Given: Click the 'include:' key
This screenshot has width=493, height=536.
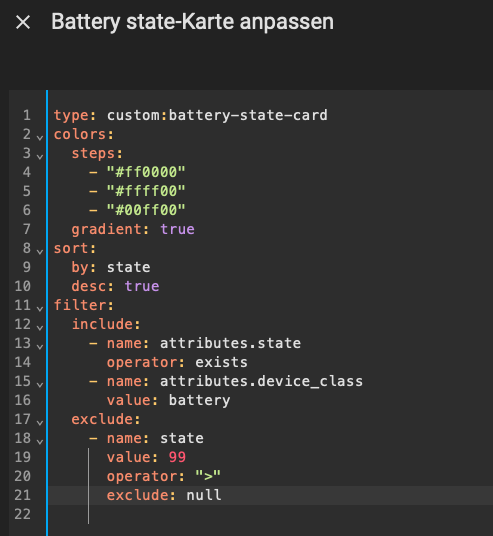Looking at the screenshot, I should click(x=106, y=324).
